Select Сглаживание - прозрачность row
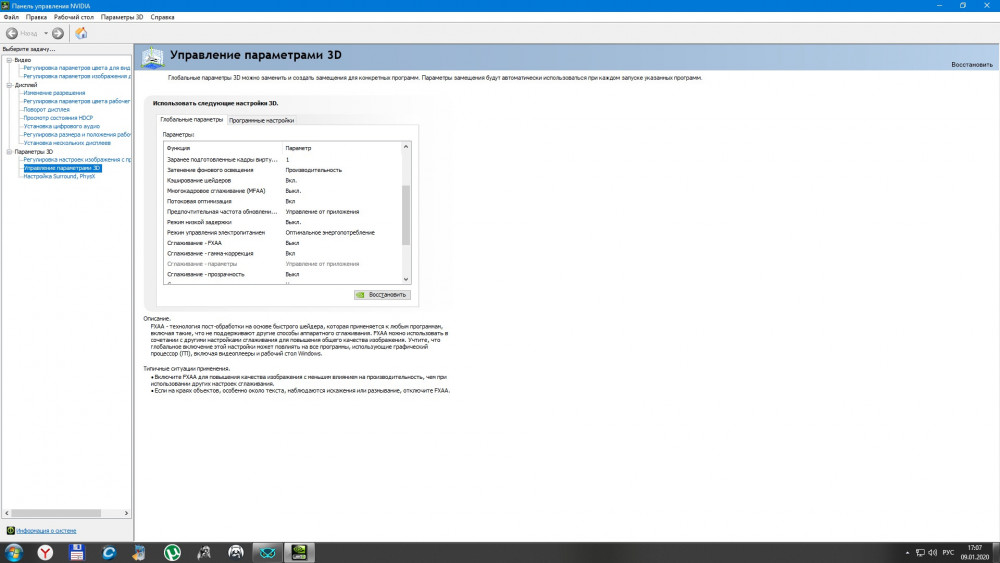 coord(283,274)
